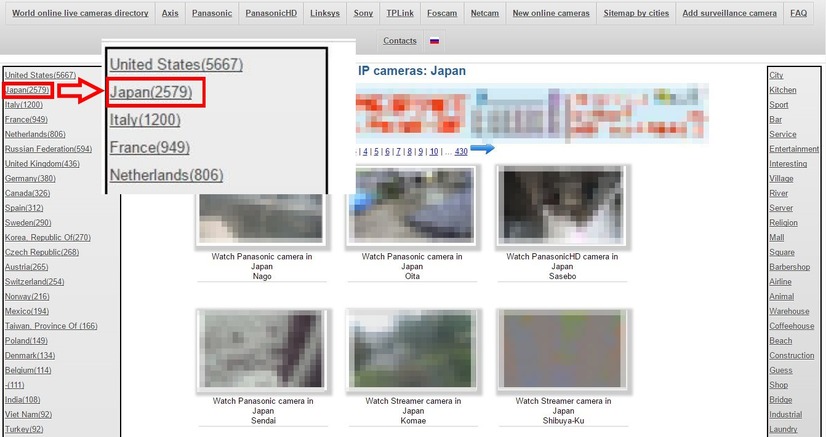The height and width of the screenshot is (437, 826).
Task: Filter cameras by Entertainment category
Action: 794,149
